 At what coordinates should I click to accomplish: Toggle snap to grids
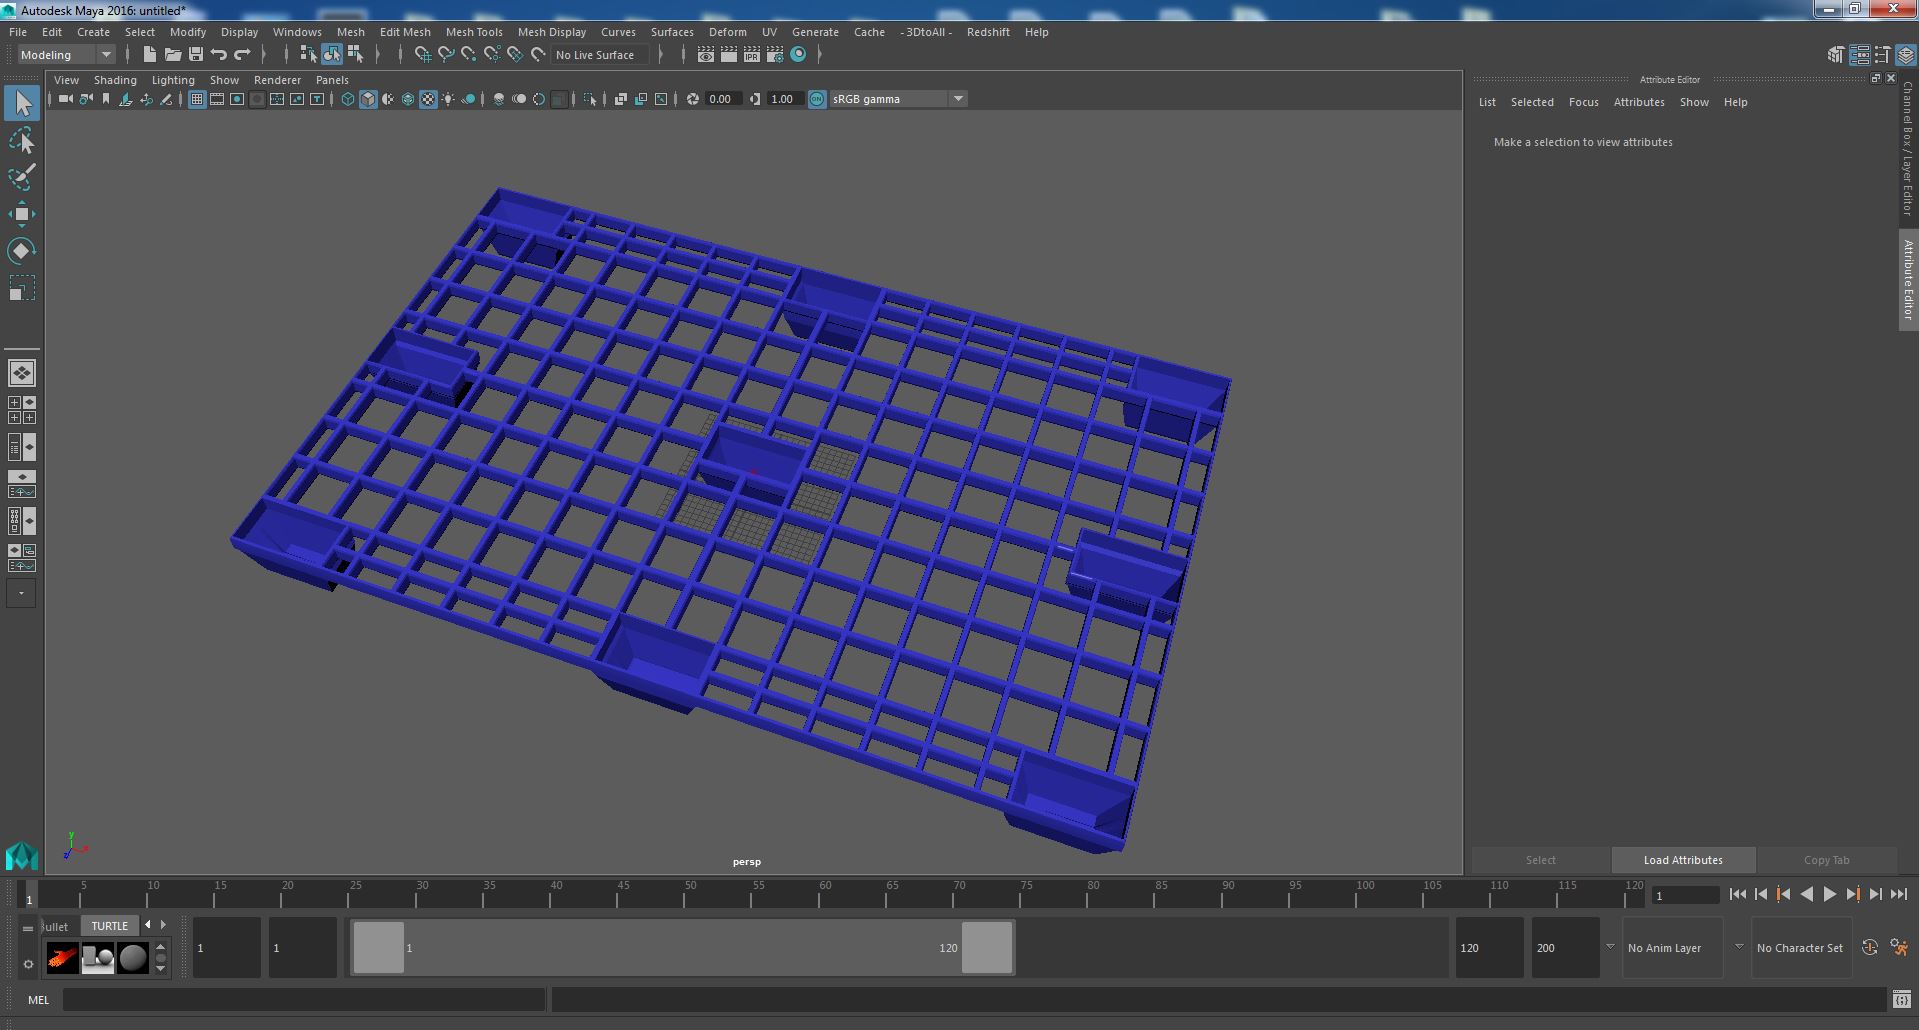[423, 55]
